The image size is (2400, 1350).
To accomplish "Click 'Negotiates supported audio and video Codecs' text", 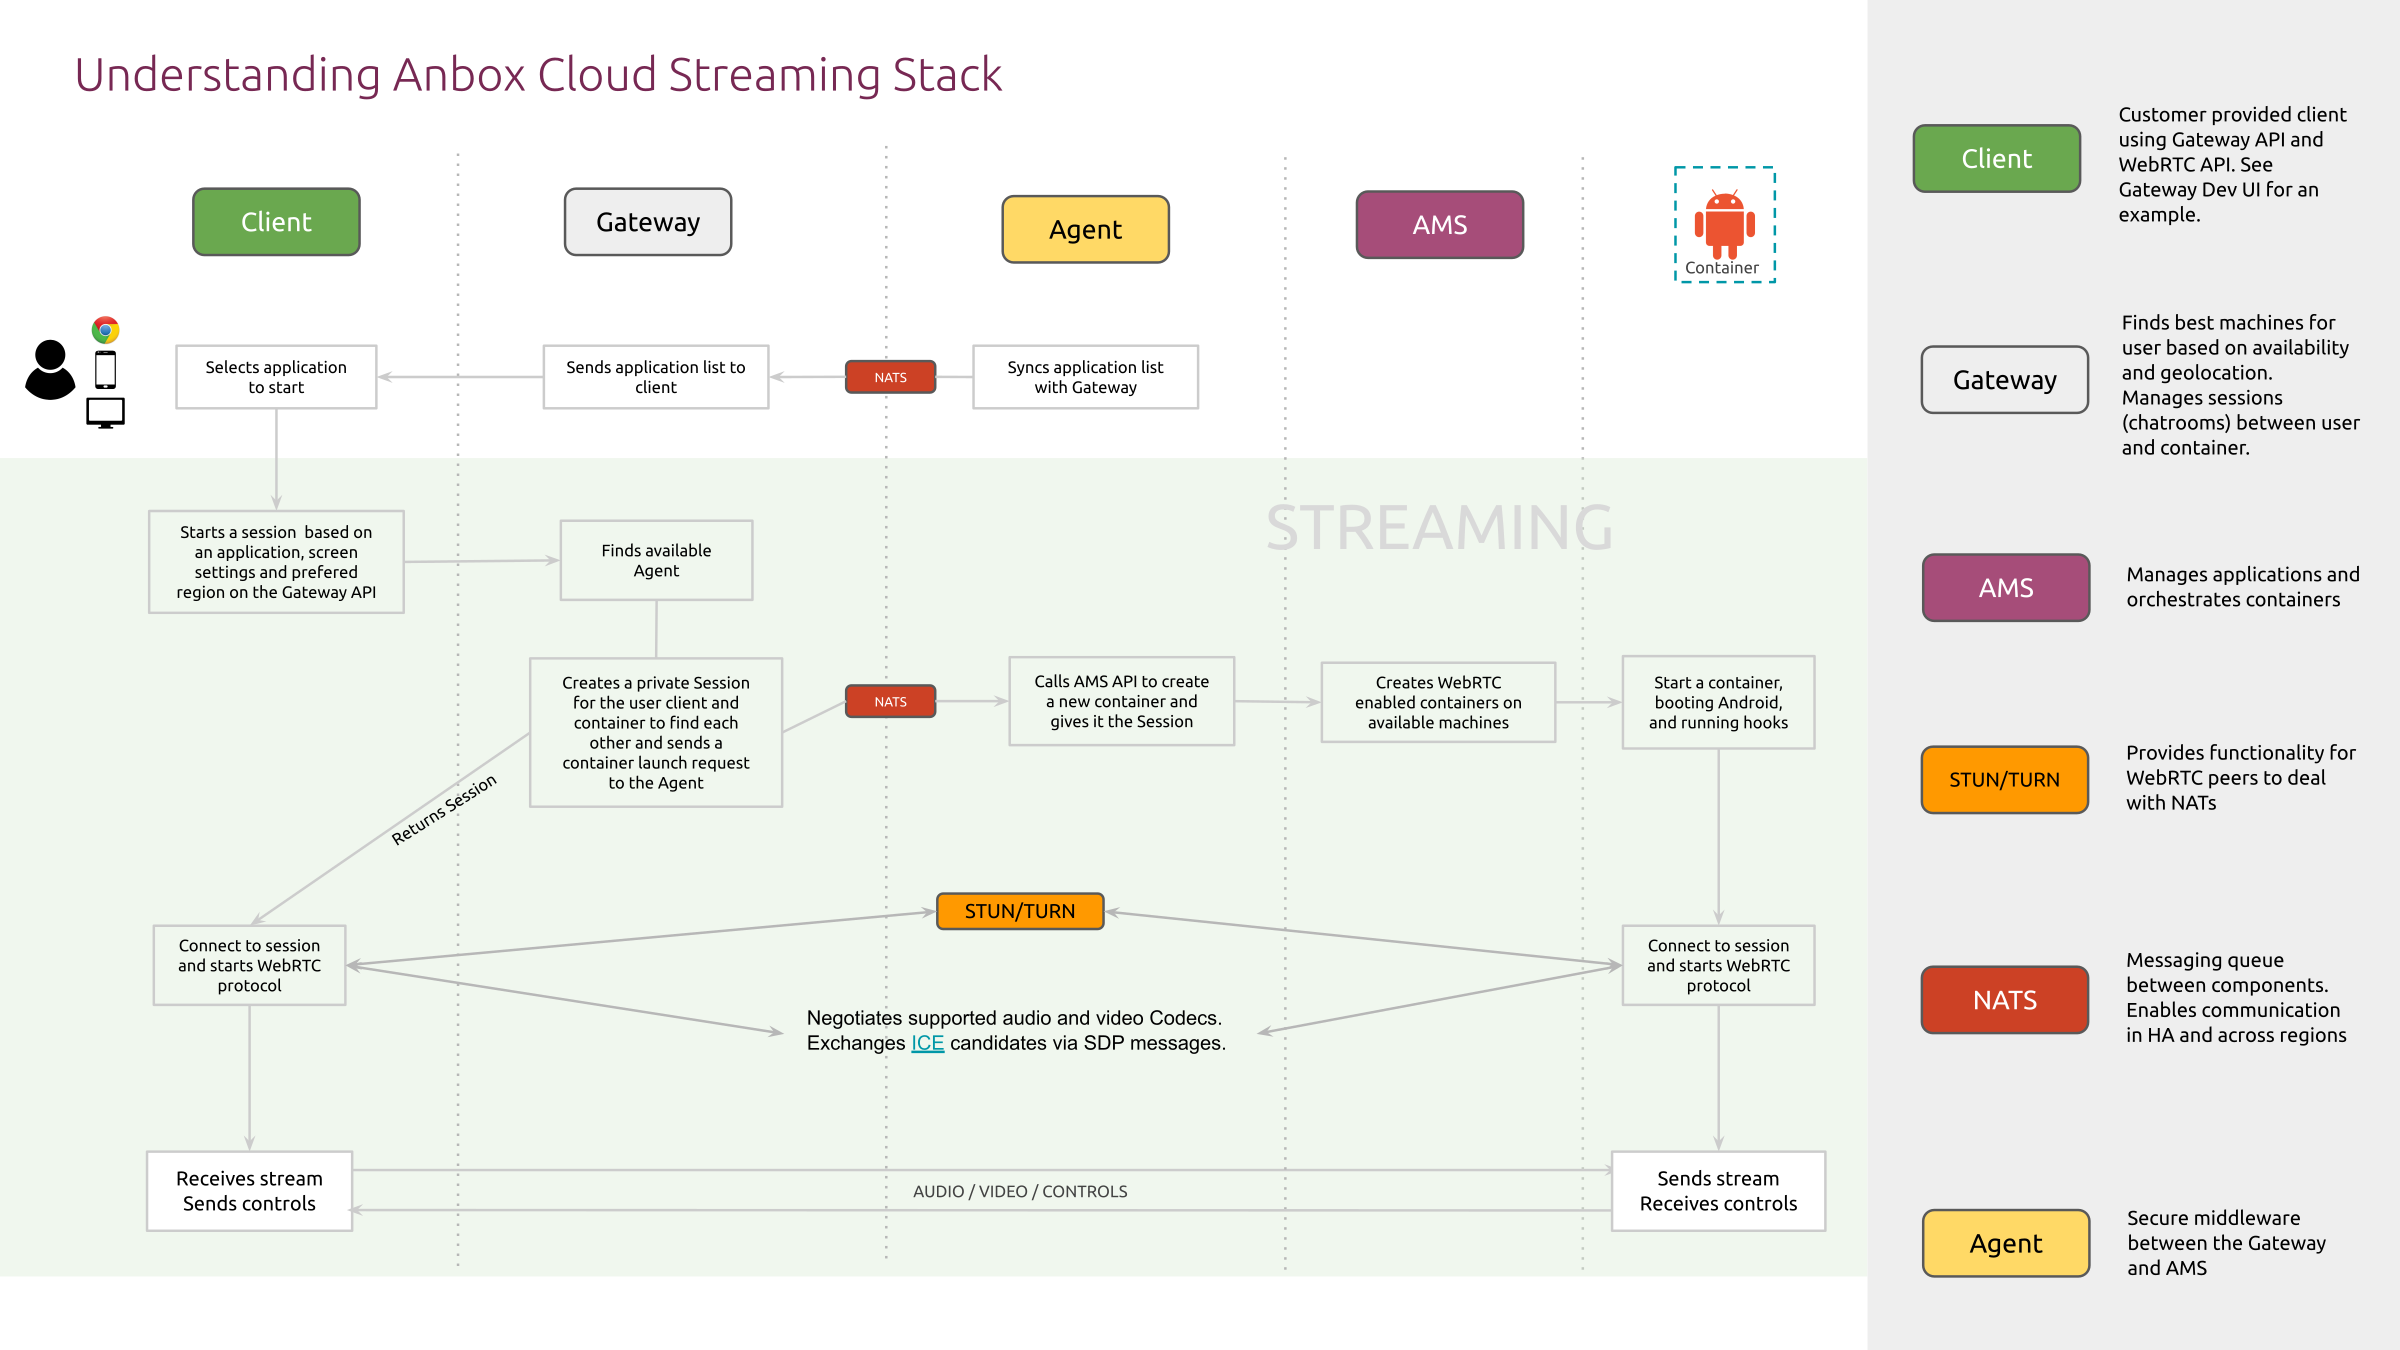I will [x=1014, y=1018].
